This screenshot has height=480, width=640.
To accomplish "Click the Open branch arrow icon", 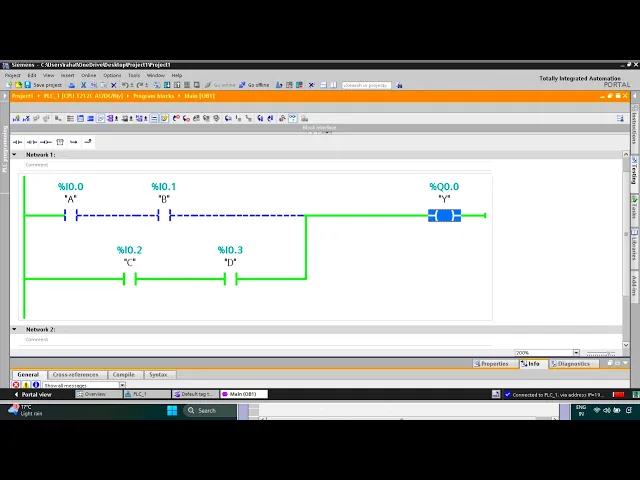I will pos(73,142).
